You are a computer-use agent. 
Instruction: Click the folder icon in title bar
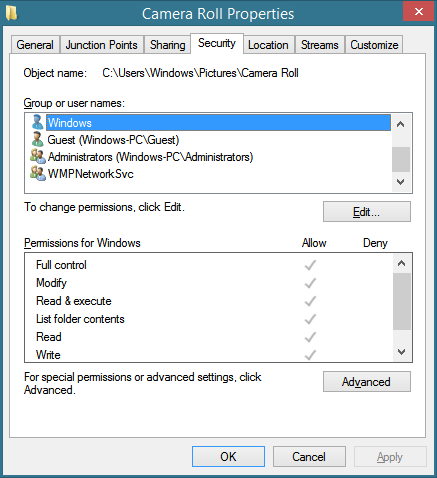pyautogui.click(x=12, y=13)
